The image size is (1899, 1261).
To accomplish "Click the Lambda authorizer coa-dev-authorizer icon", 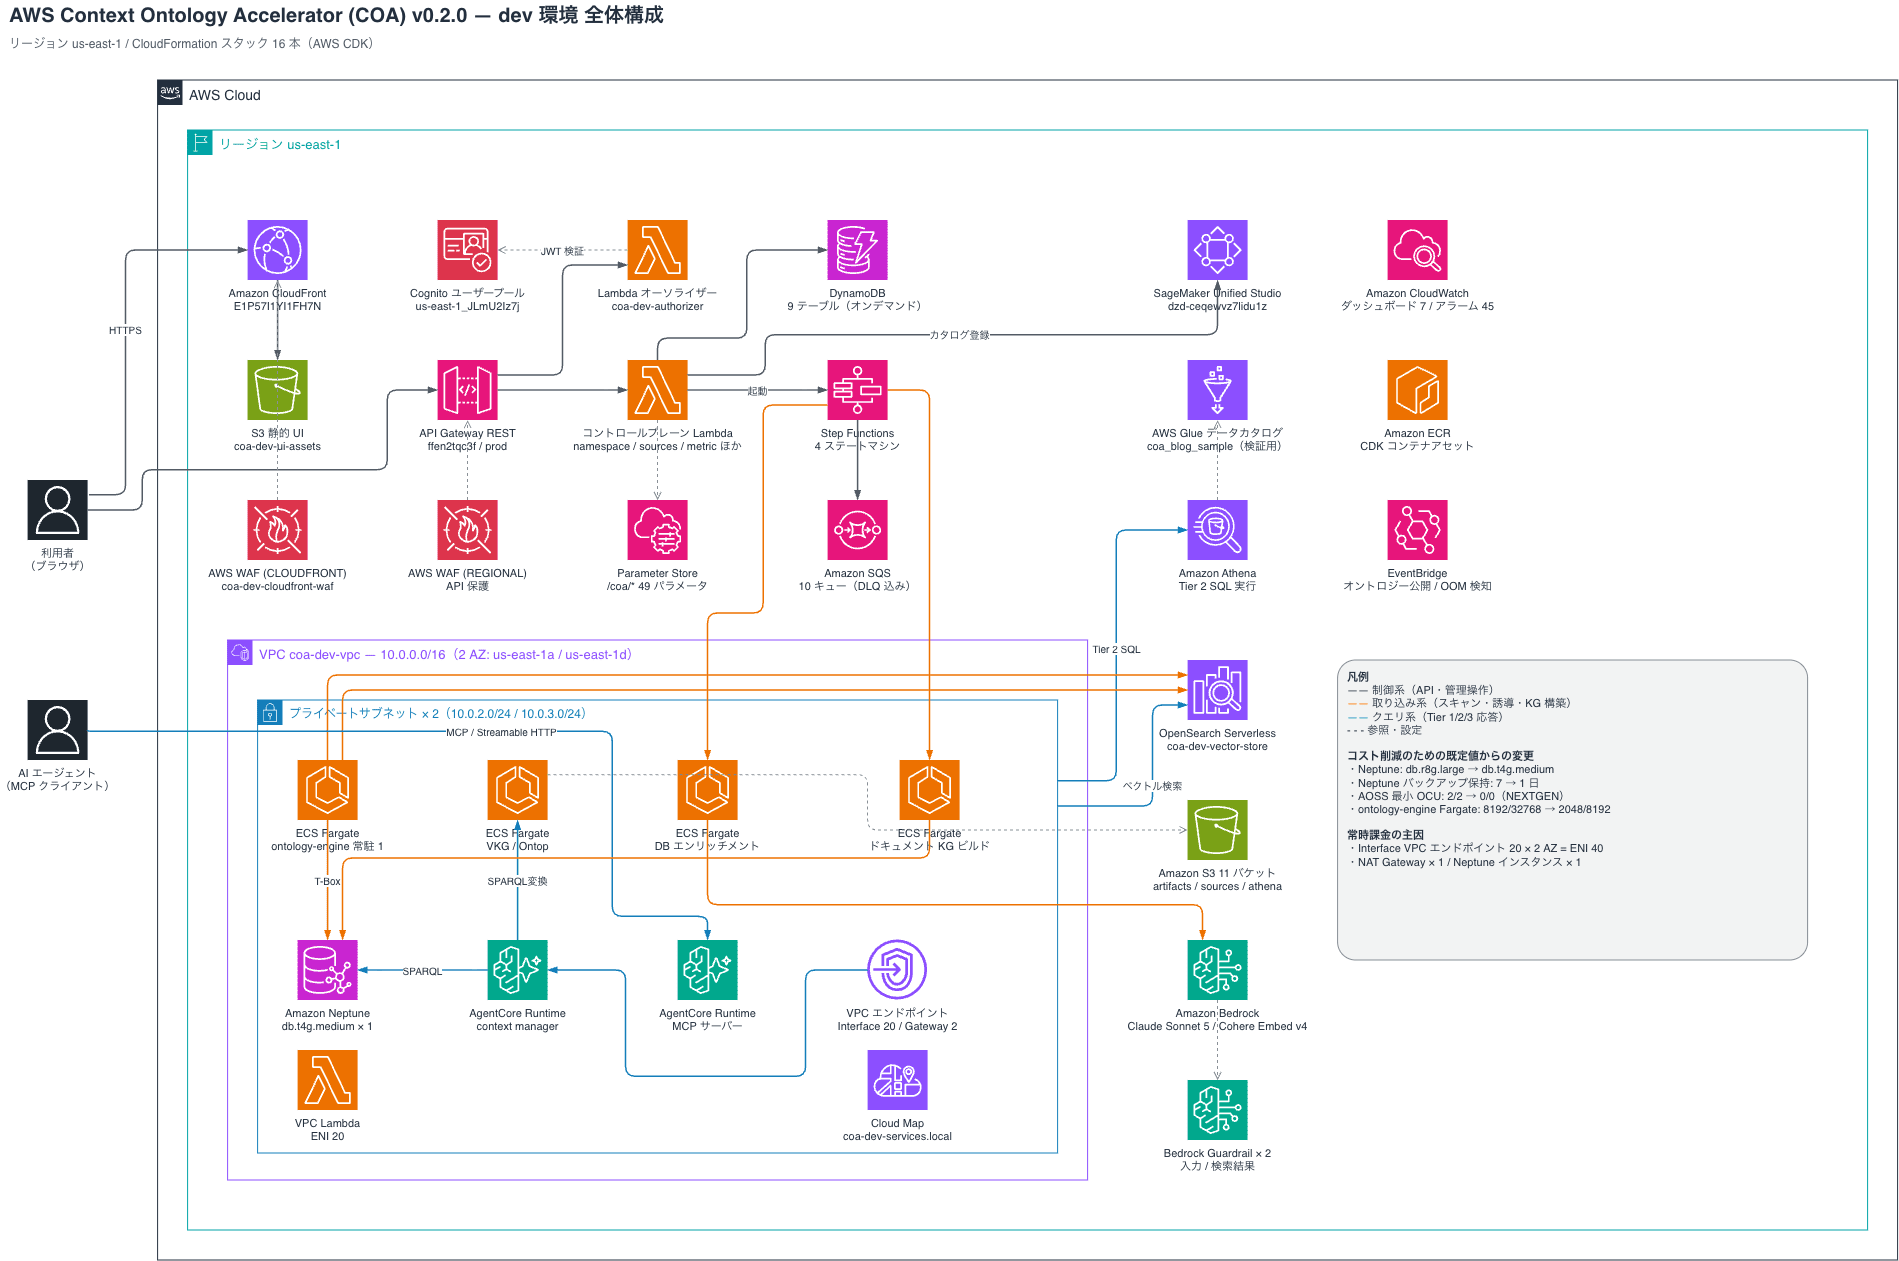I will click(657, 250).
